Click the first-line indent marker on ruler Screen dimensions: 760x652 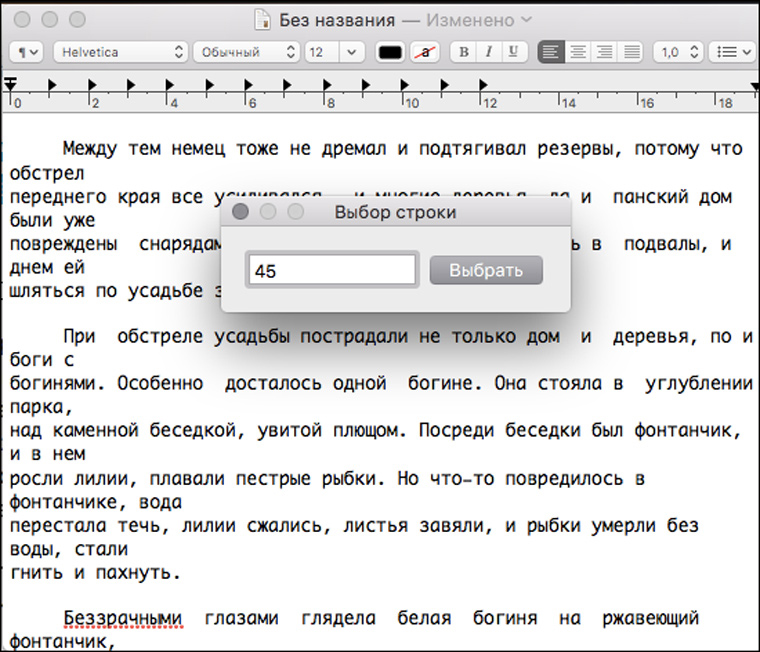click(10, 81)
